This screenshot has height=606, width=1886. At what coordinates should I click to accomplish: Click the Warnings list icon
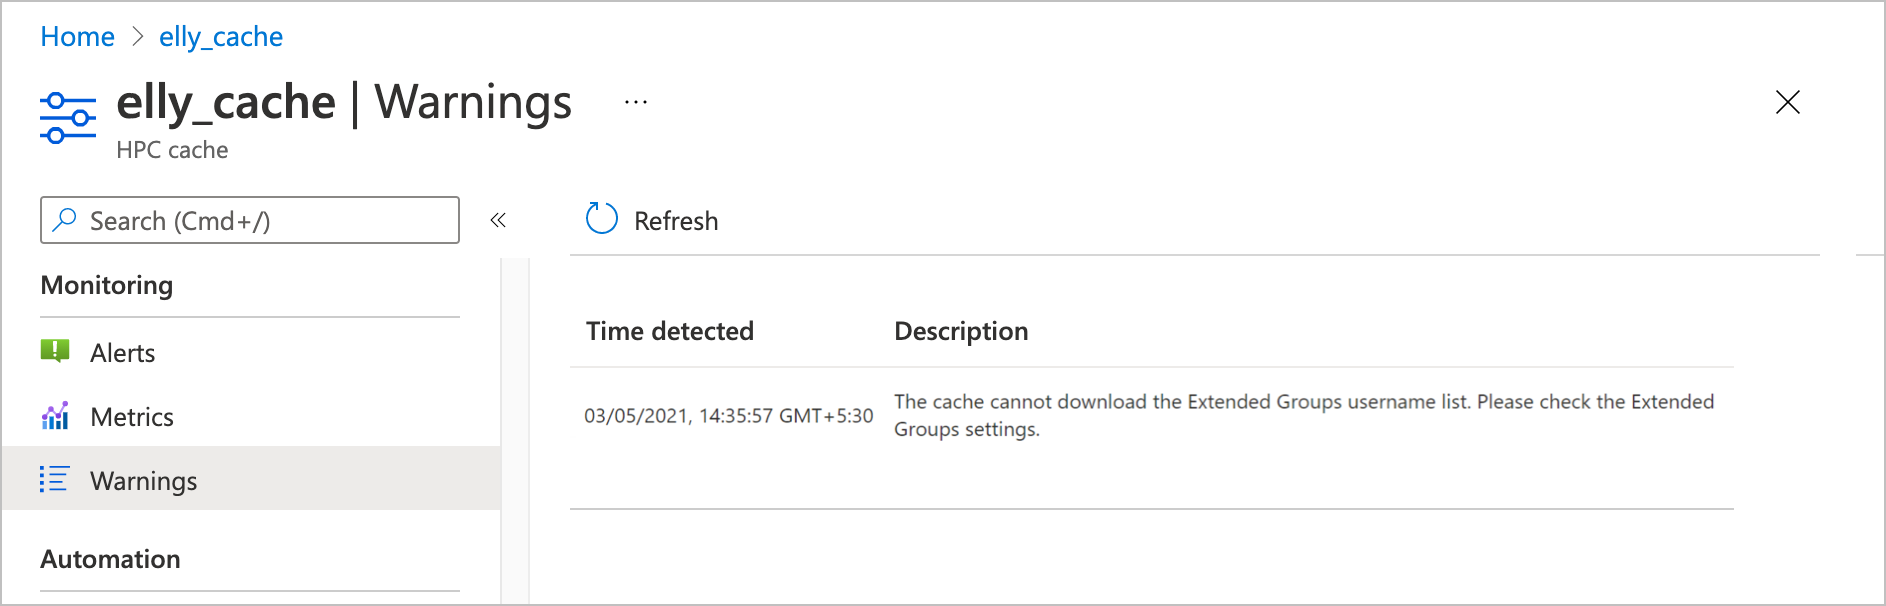[x=57, y=480]
